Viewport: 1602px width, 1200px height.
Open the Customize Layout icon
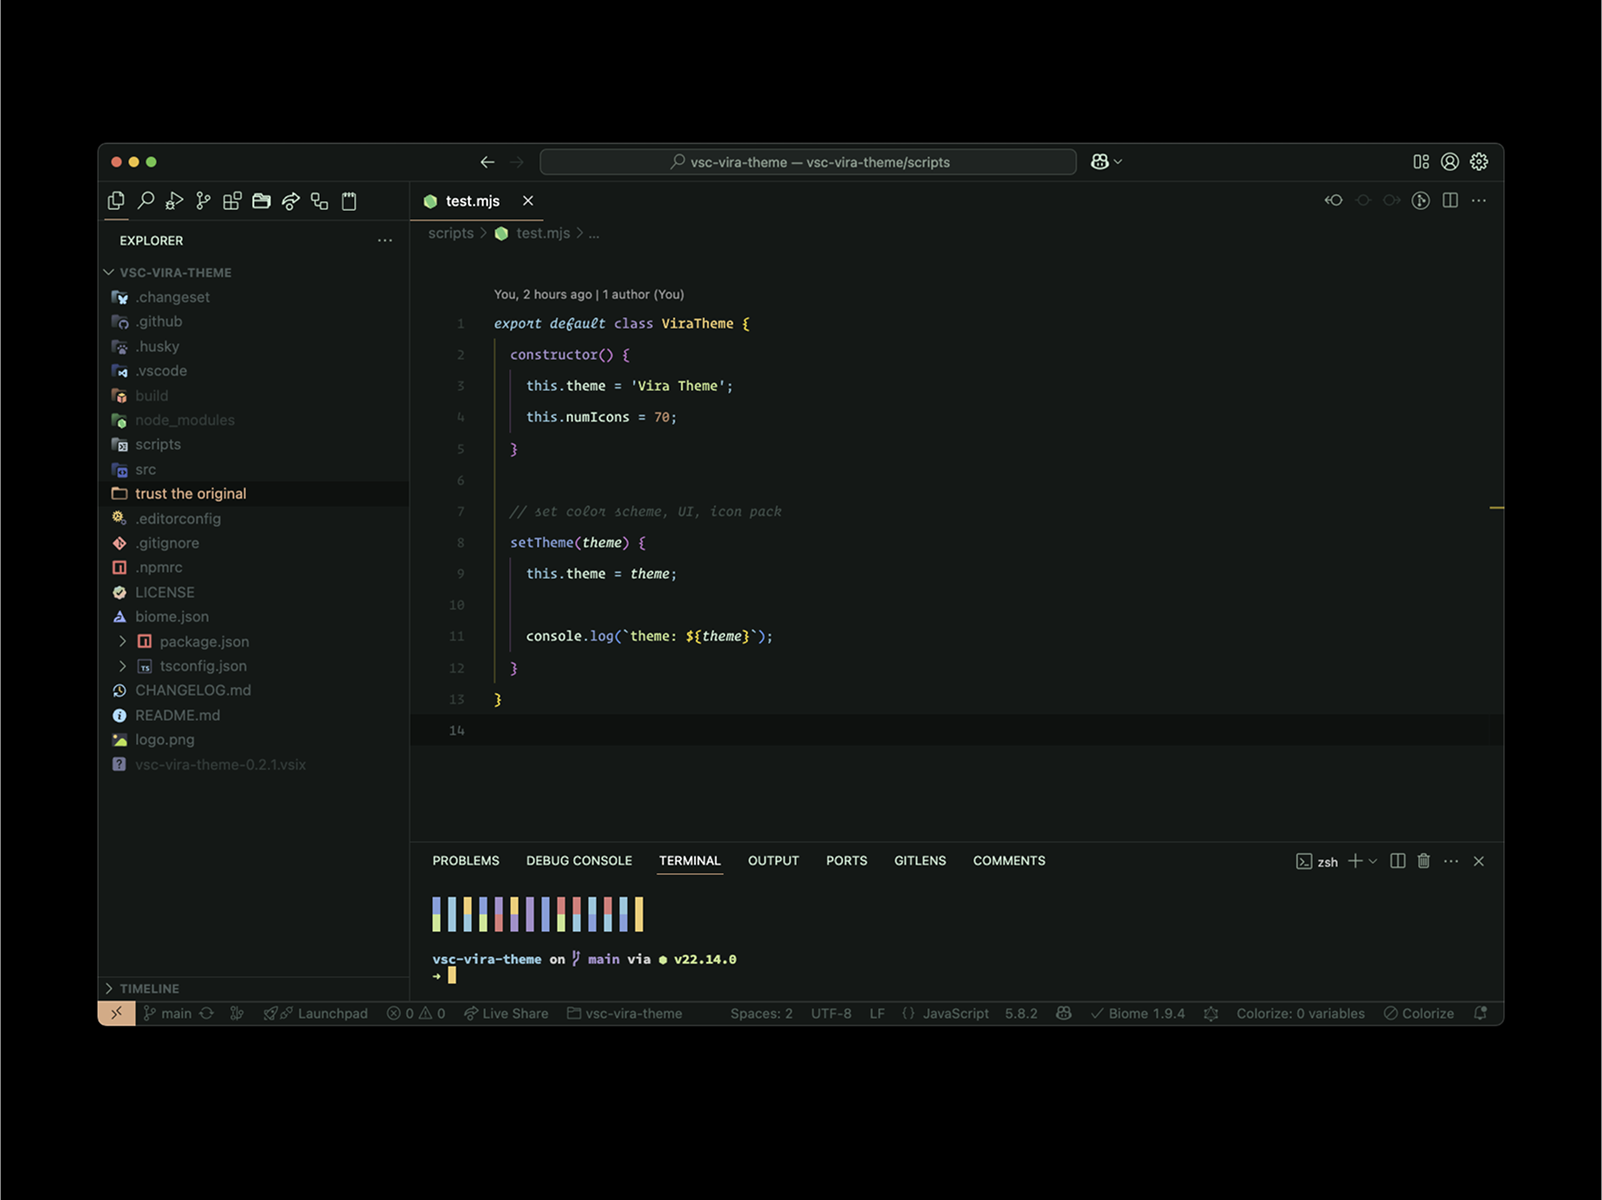pos(1421,162)
